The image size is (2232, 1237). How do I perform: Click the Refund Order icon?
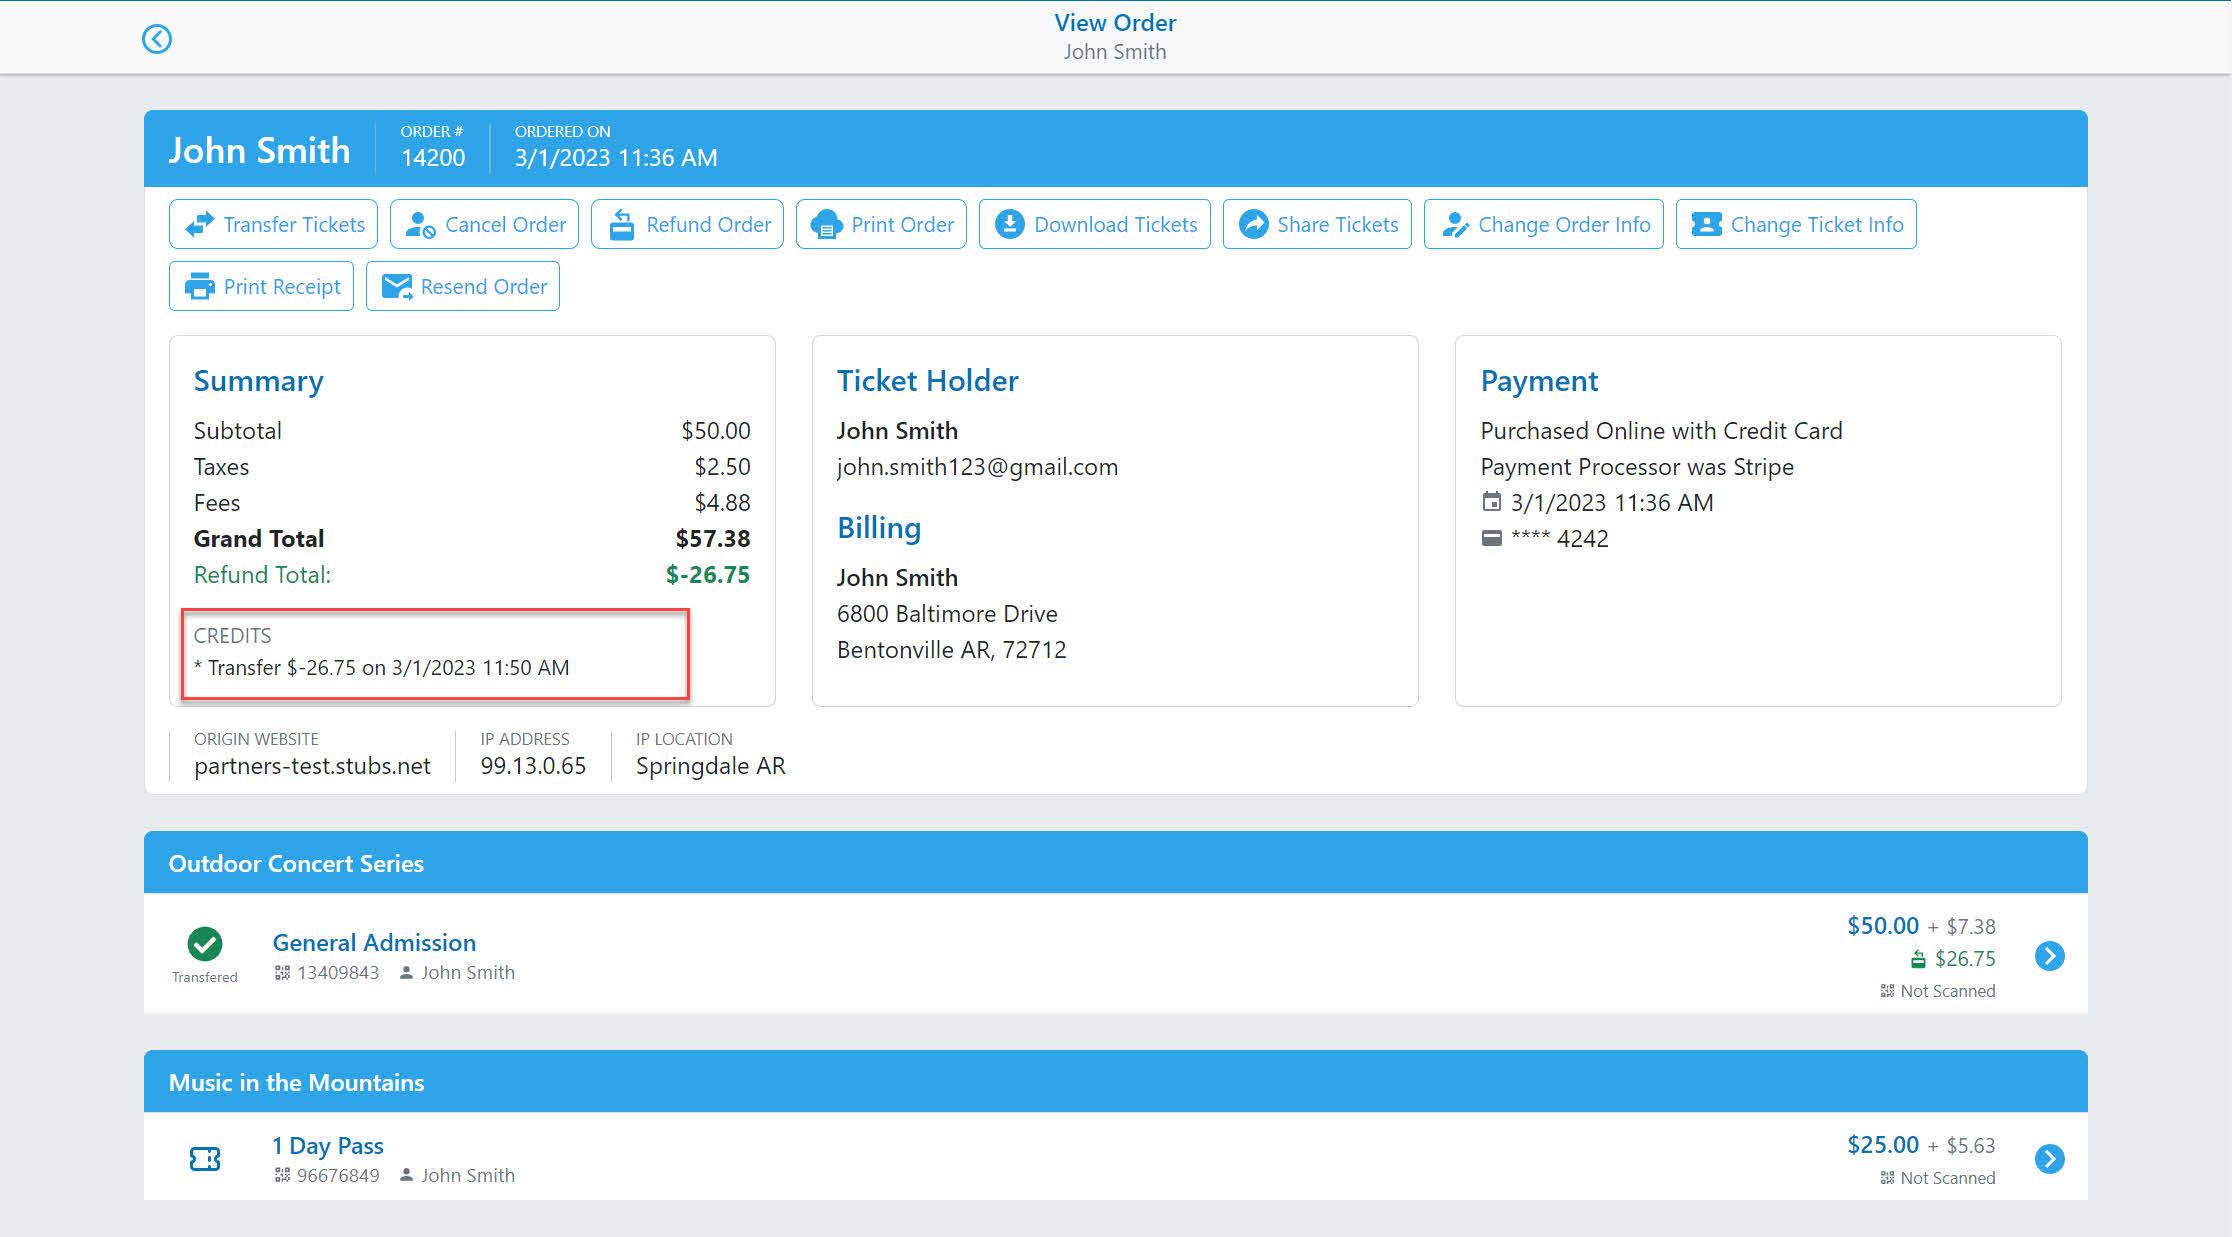[622, 225]
